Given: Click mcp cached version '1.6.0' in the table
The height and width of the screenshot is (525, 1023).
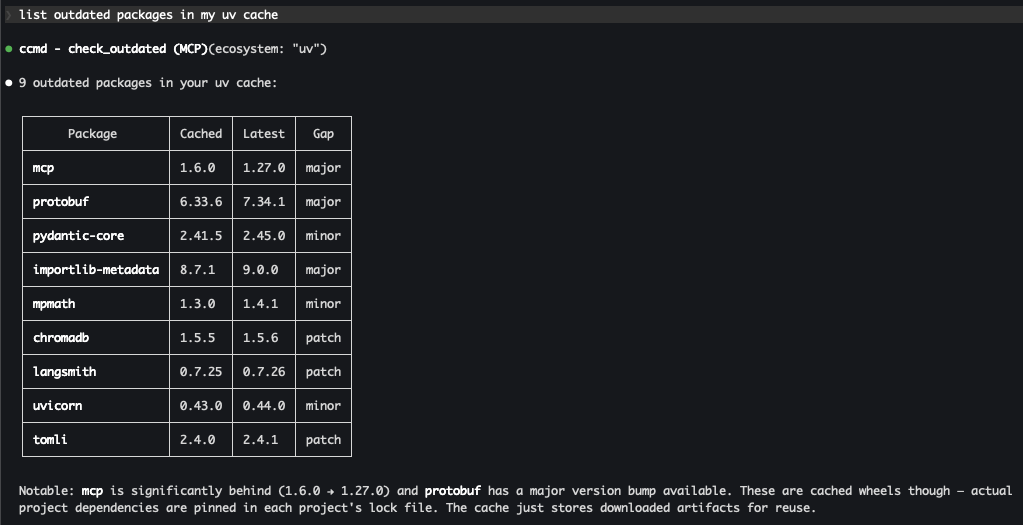Looking at the screenshot, I should [197, 168].
